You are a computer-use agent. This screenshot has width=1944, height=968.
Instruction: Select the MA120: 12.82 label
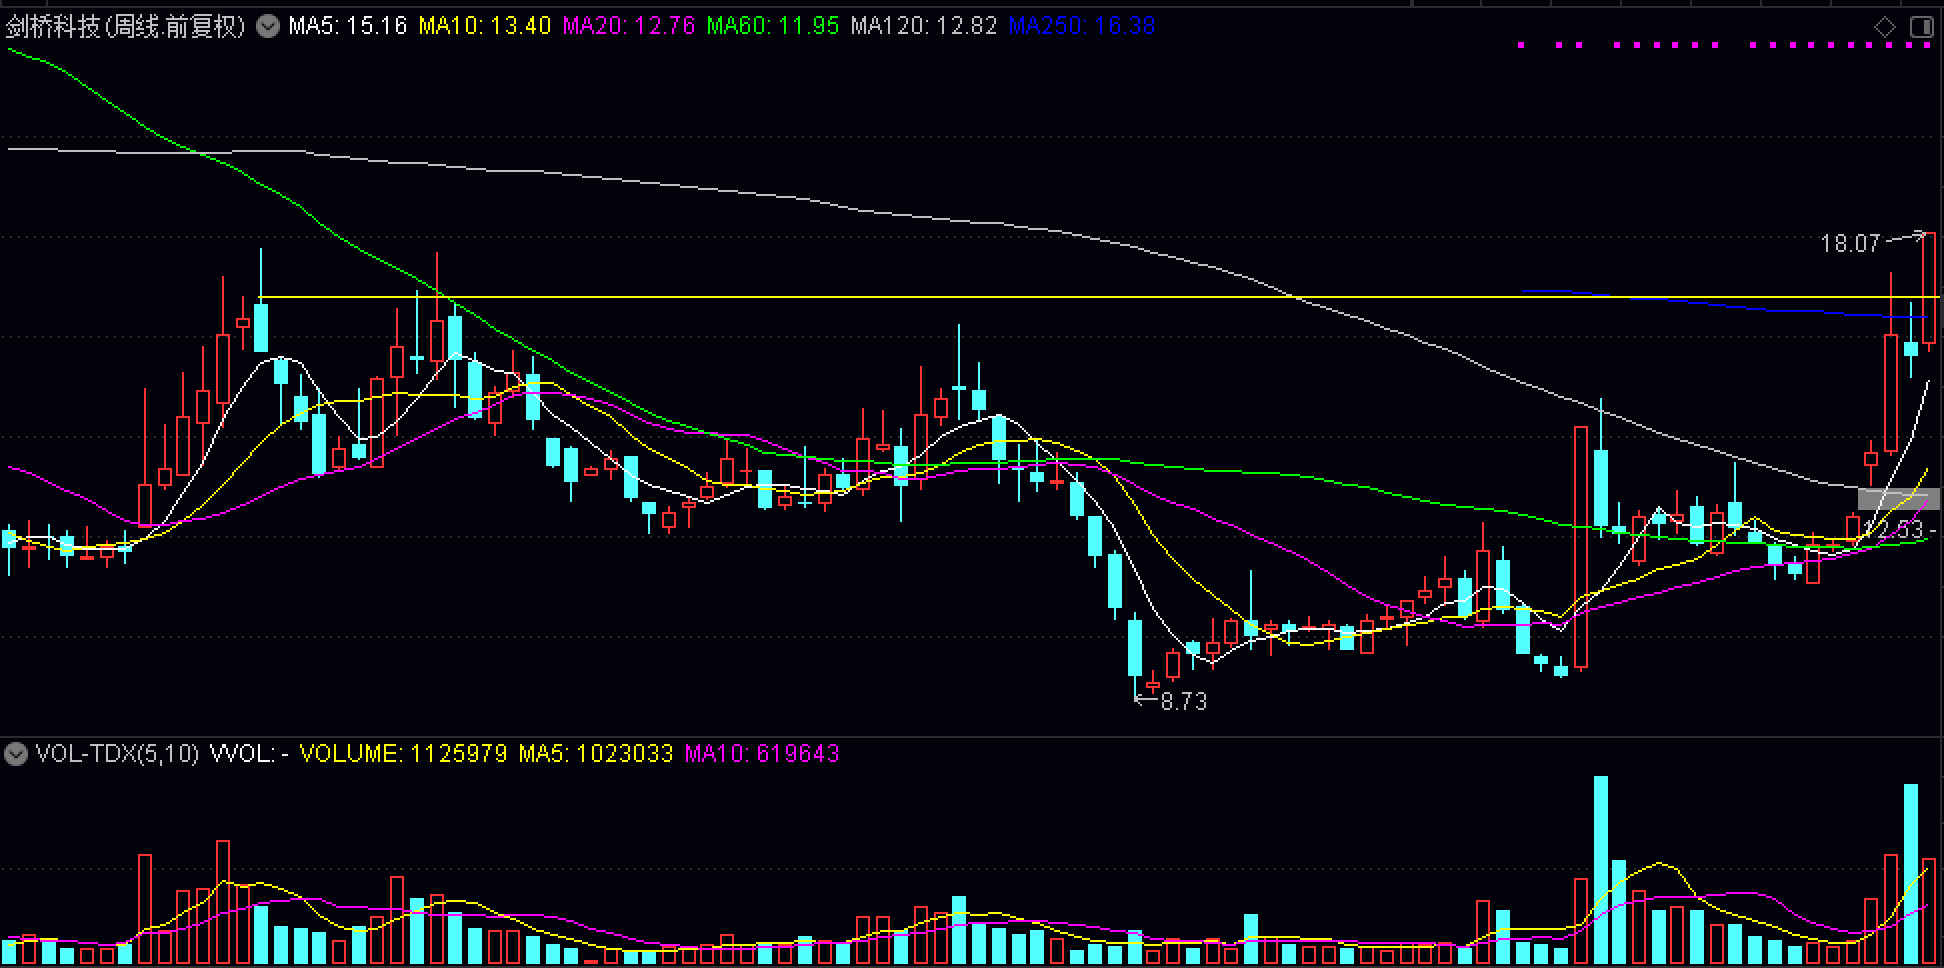pos(923,26)
